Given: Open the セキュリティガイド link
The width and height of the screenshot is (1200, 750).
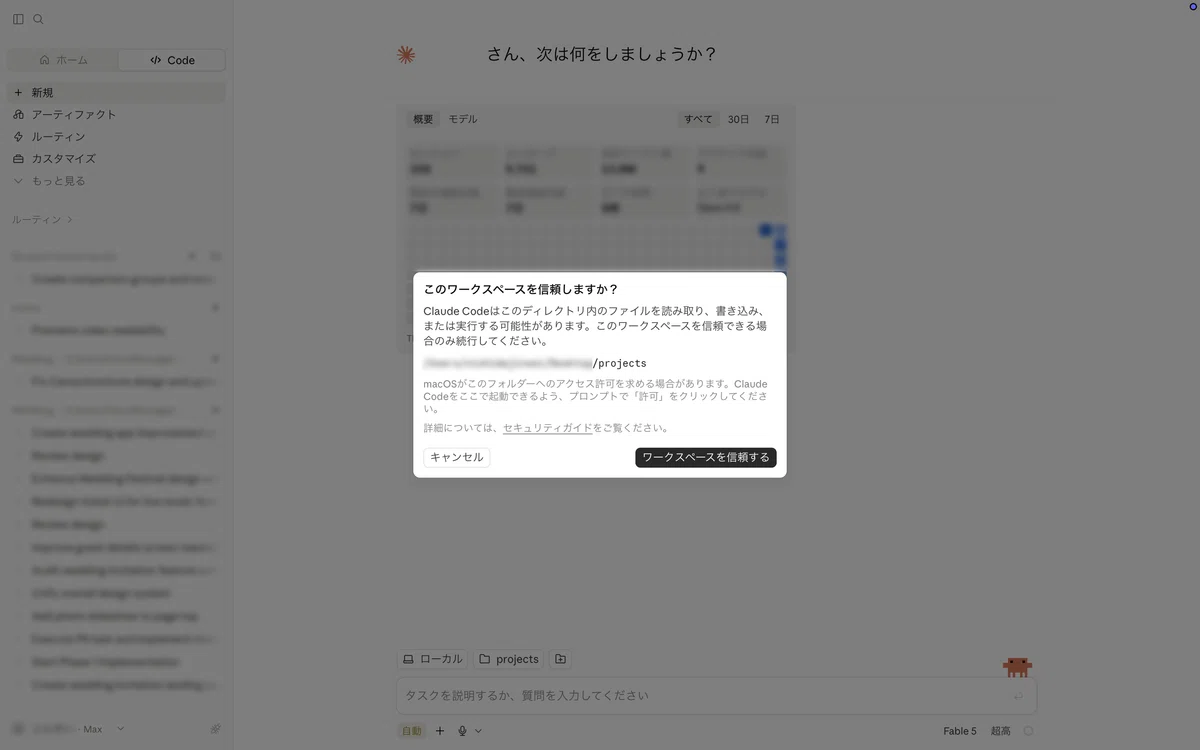Looking at the screenshot, I should click(x=548, y=428).
